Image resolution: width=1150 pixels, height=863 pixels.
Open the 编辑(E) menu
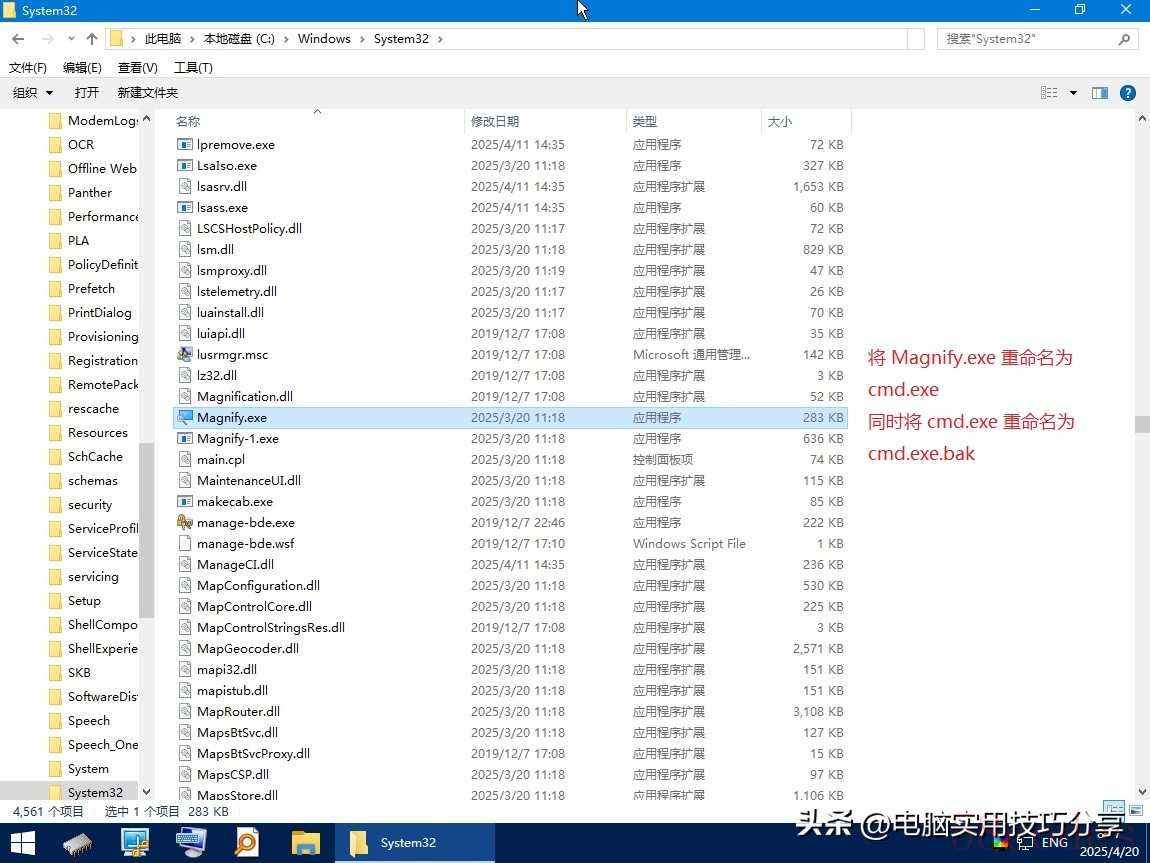pyautogui.click(x=82, y=67)
